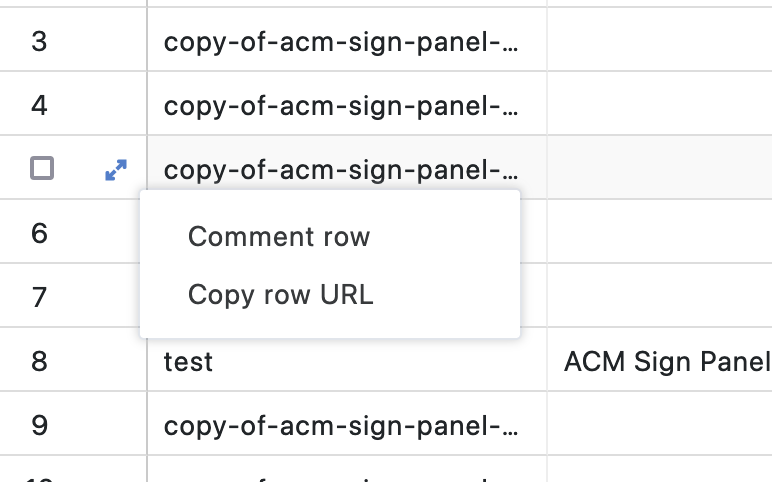Click the ACM Sign Panel cell
The height and width of the screenshot is (482, 772).
tap(666, 361)
